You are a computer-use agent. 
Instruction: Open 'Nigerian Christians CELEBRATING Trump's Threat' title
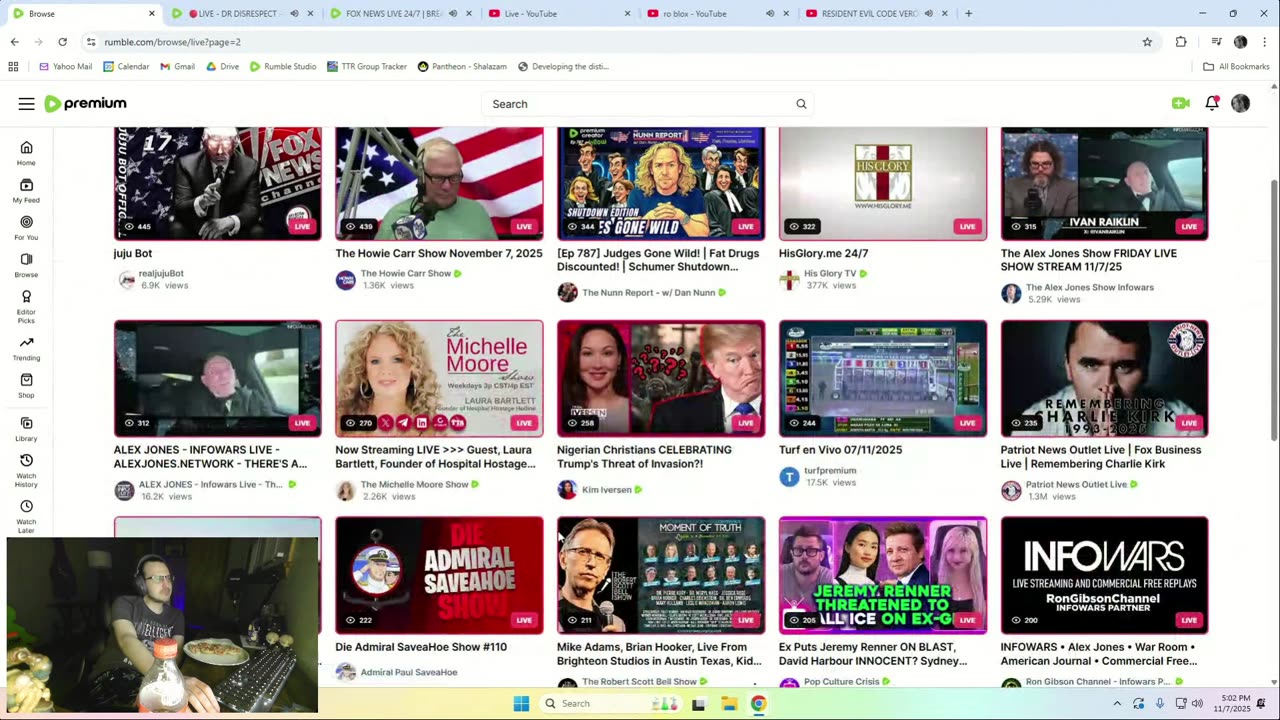[x=644, y=457]
